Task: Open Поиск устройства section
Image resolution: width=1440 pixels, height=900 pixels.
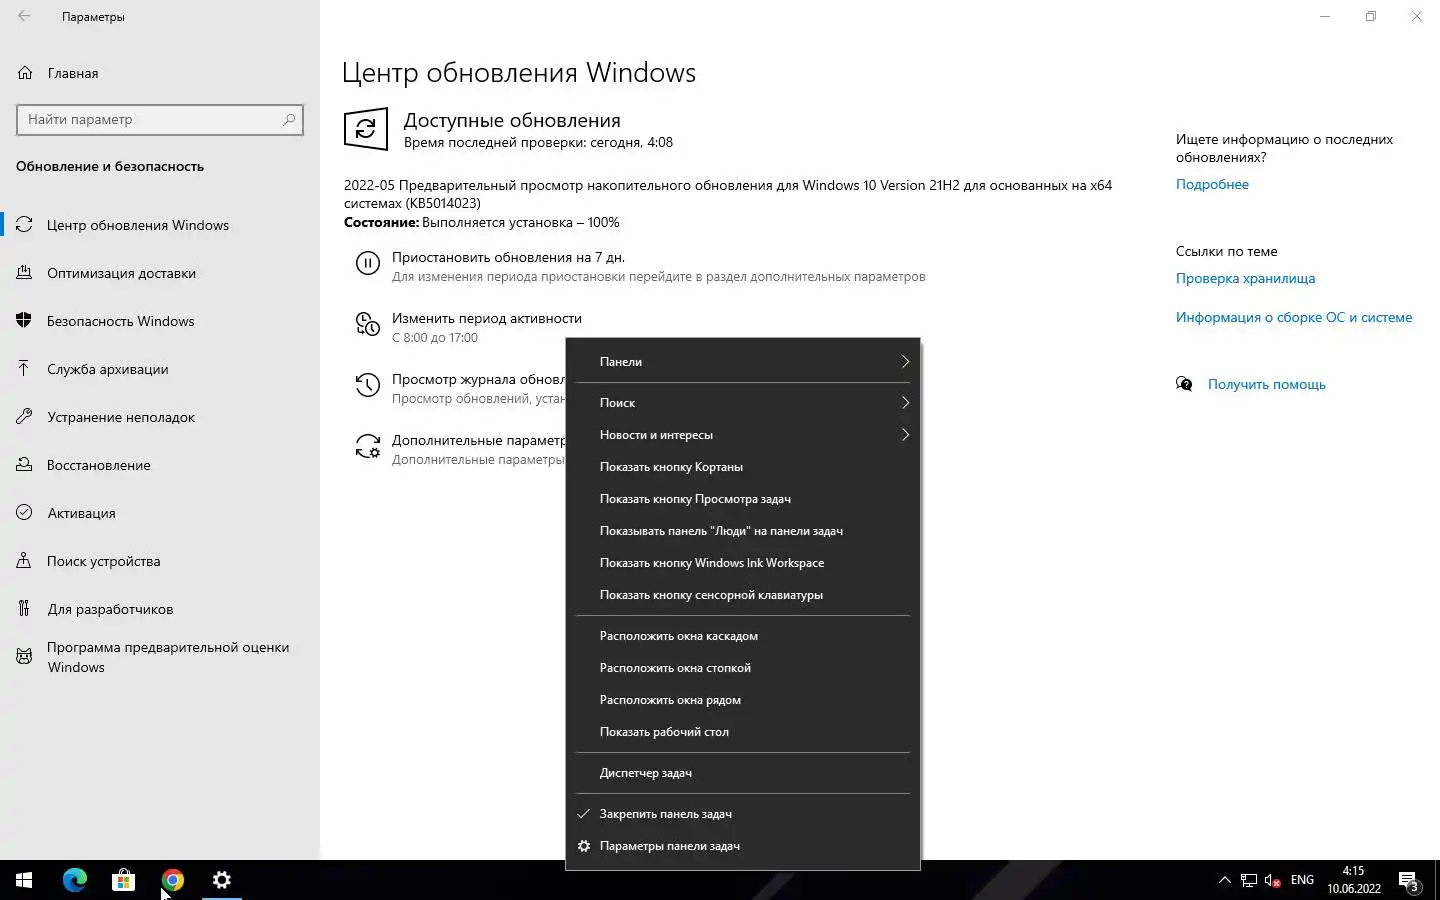Action: pos(160,561)
